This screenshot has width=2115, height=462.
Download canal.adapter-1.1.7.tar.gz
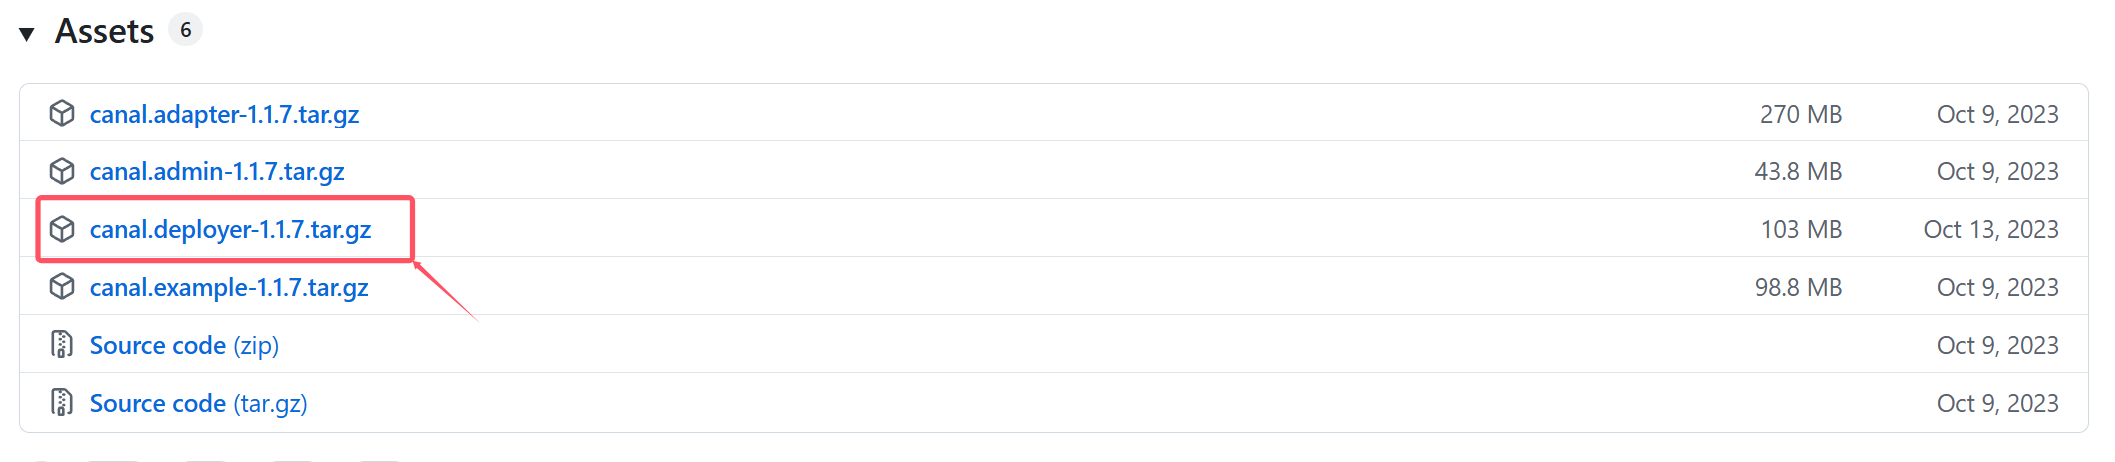[x=224, y=114]
